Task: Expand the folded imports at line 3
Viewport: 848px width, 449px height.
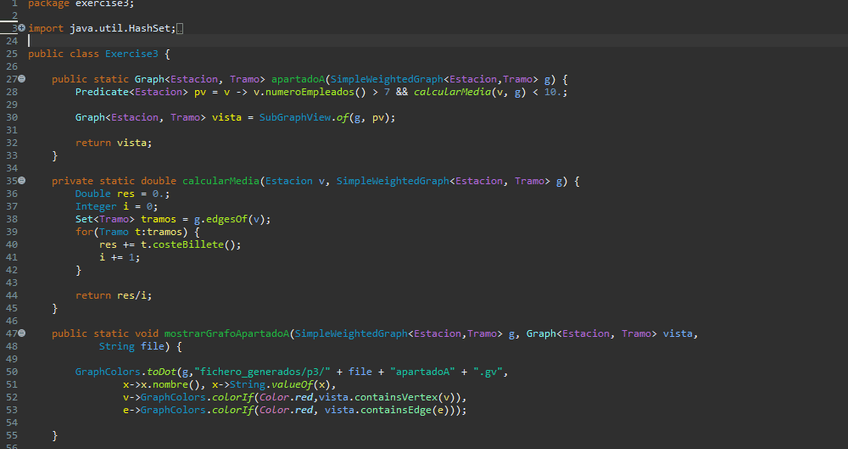Action: coord(22,28)
